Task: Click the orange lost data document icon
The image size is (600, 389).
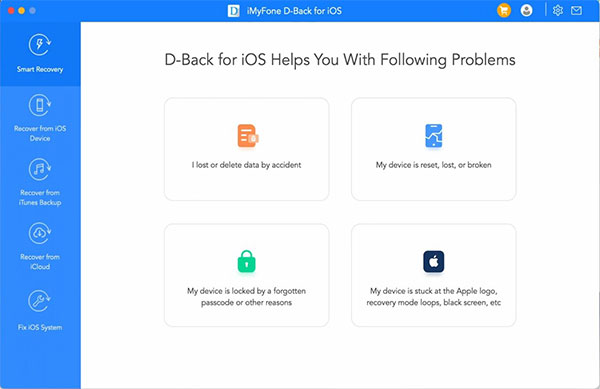Action: 248,135
